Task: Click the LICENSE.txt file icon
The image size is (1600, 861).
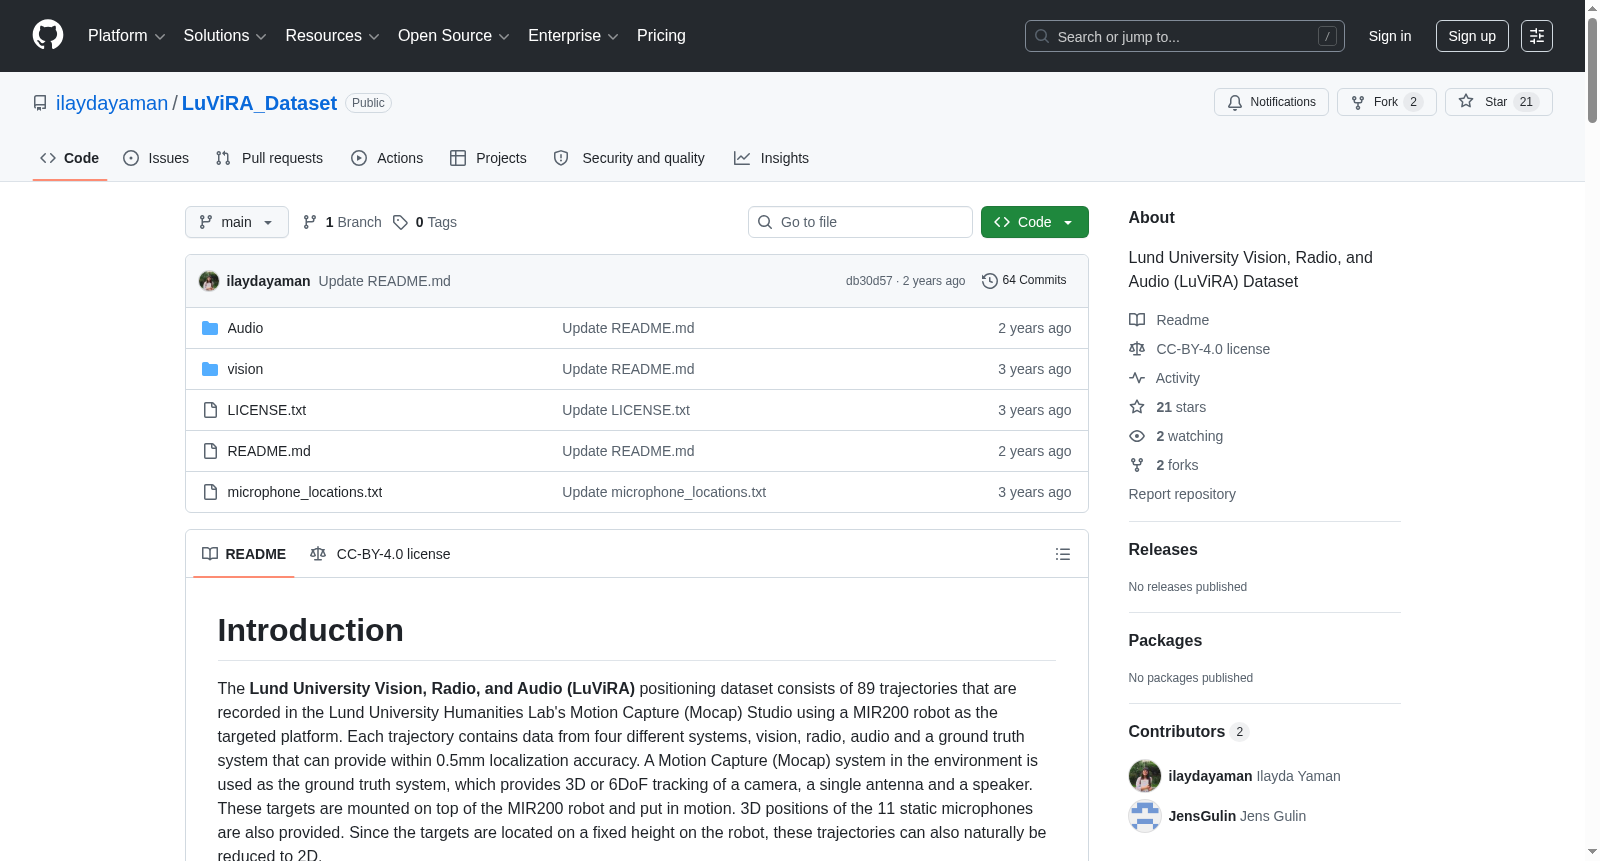Action: [210, 410]
